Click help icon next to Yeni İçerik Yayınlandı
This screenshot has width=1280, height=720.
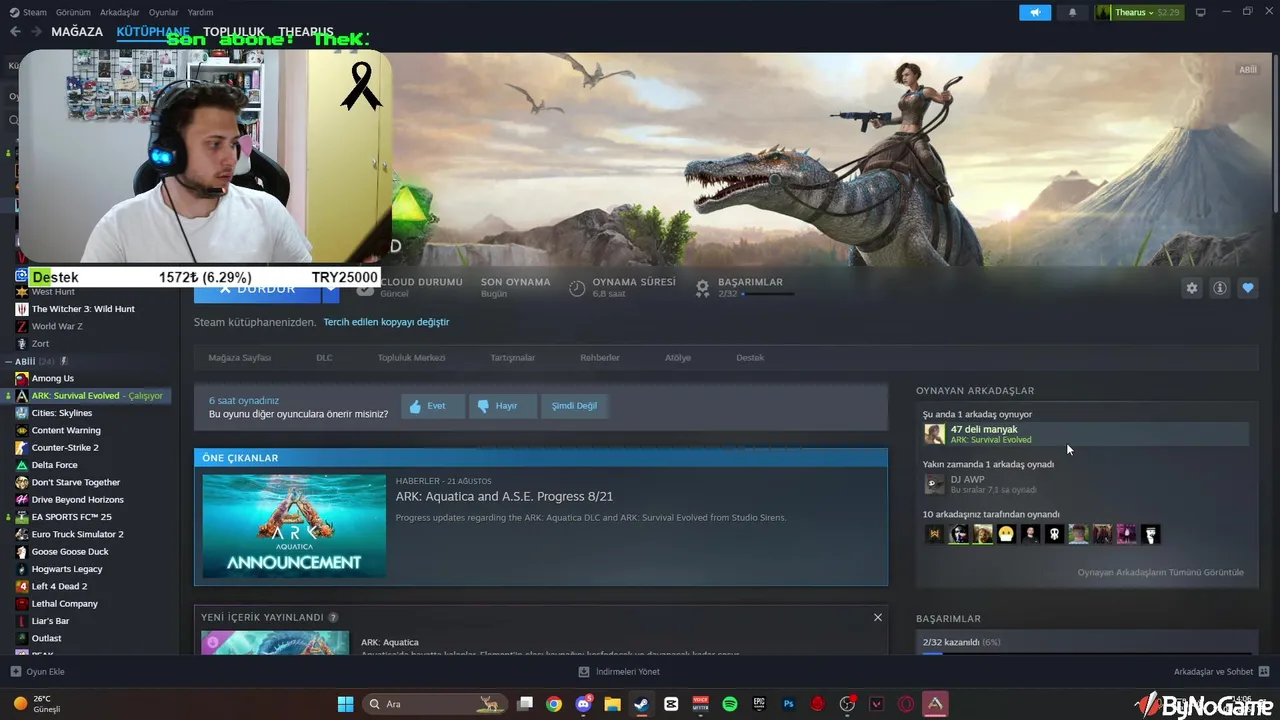coord(333,618)
